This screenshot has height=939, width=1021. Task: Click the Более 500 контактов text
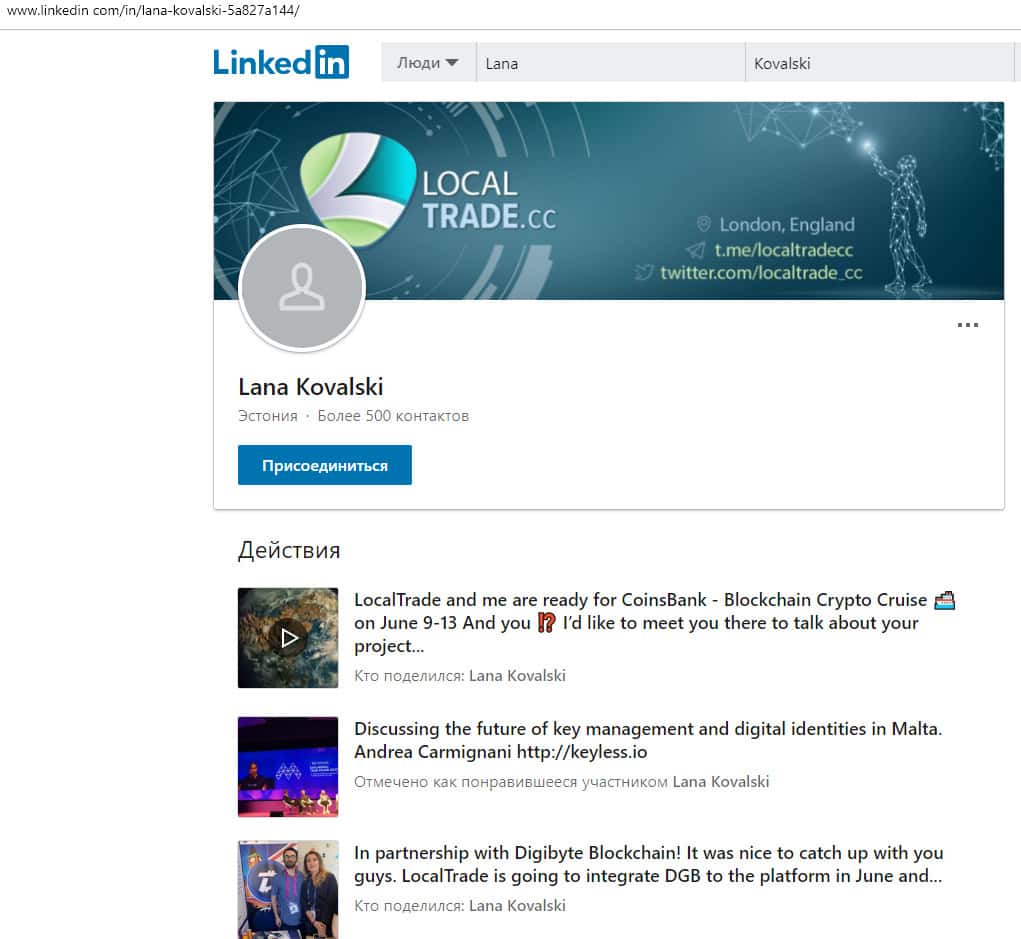393,416
